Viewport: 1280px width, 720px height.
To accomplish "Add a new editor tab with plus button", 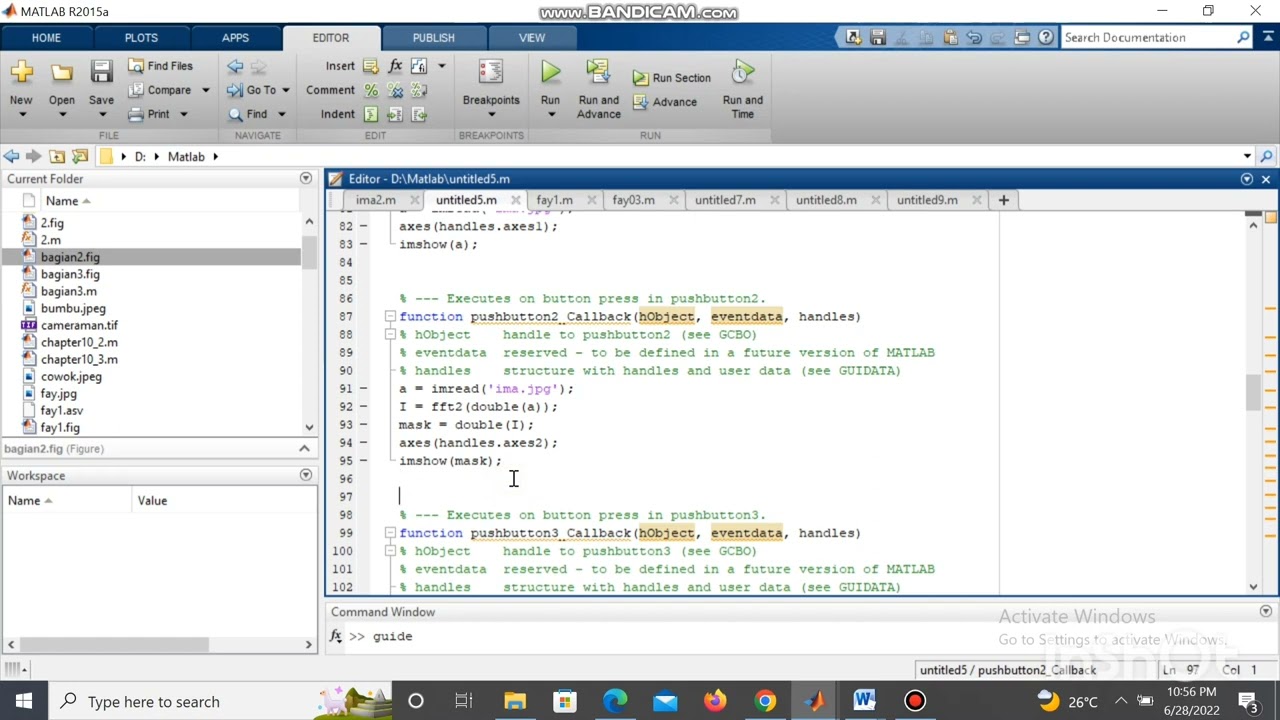I will (x=1003, y=200).
